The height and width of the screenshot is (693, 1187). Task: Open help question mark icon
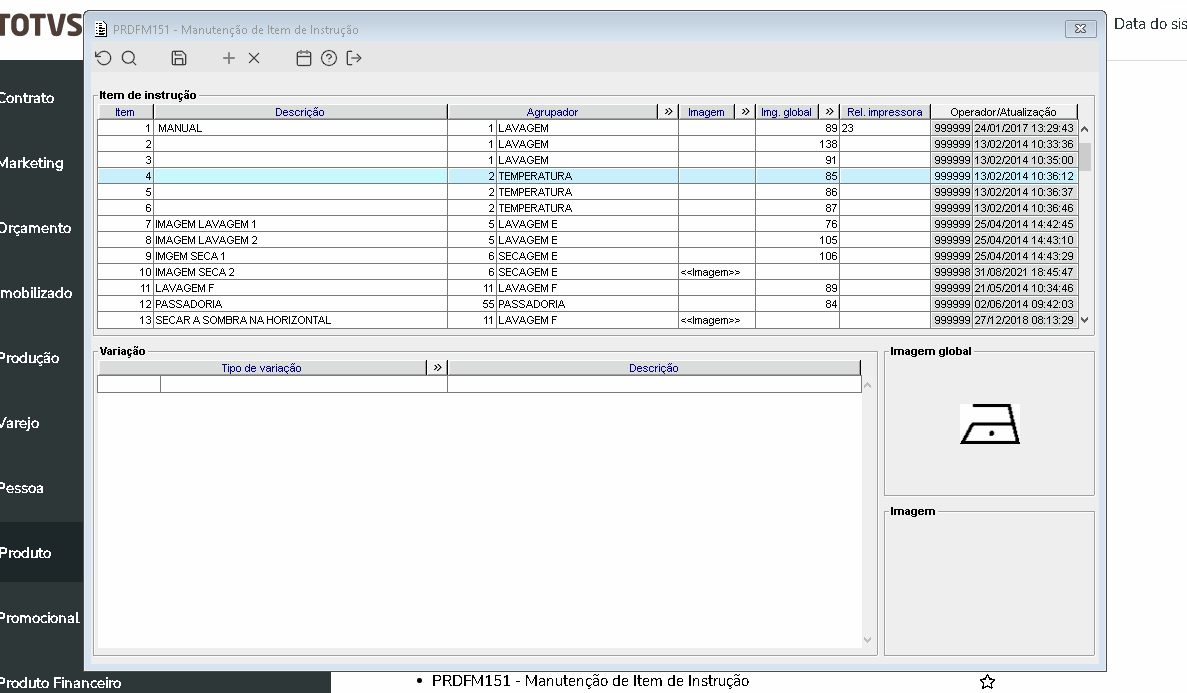click(x=329, y=58)
